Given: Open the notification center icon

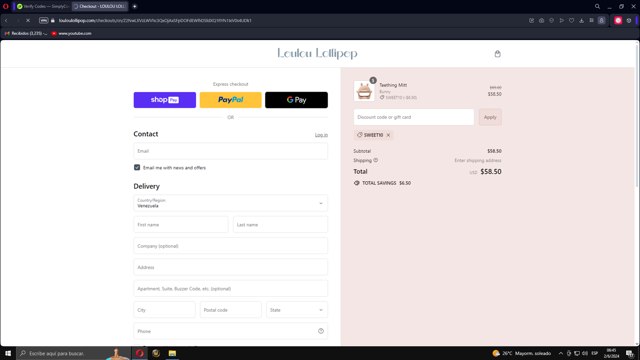Looking at the screenshot, I should (629, 353).
